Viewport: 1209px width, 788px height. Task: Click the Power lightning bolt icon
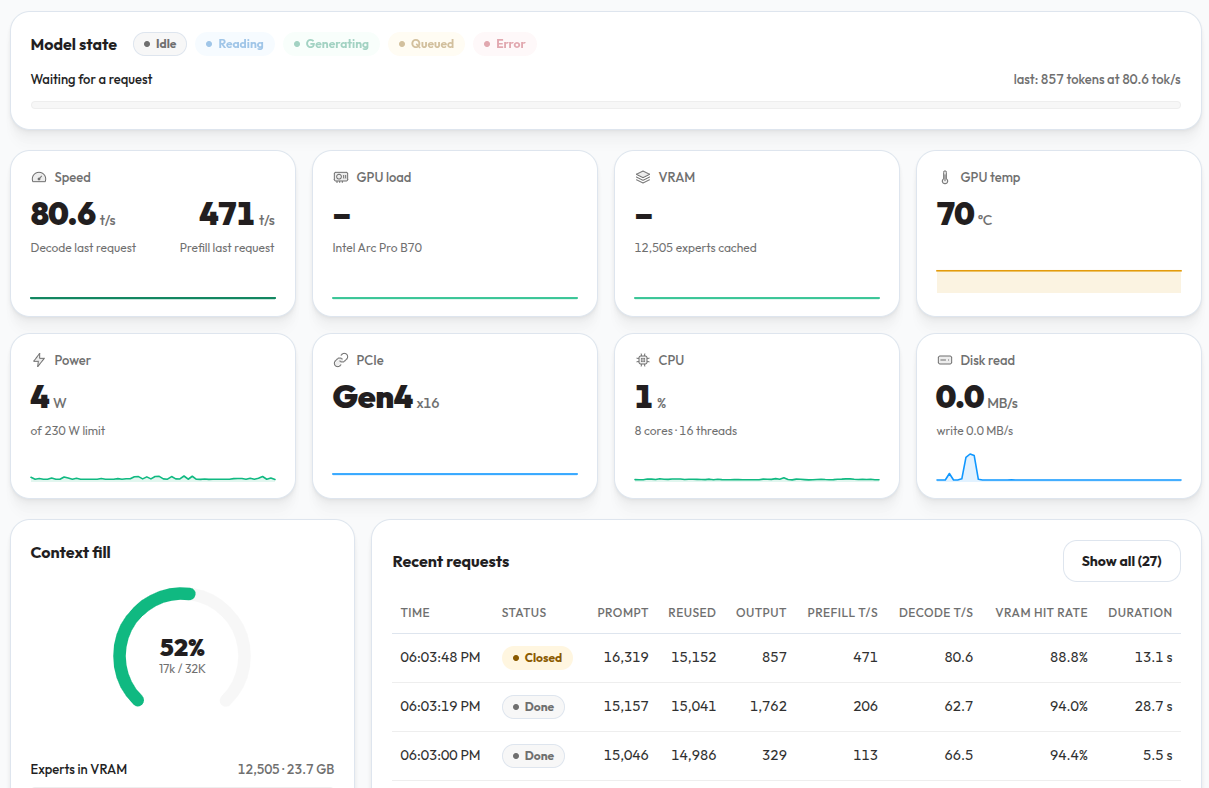39,360
